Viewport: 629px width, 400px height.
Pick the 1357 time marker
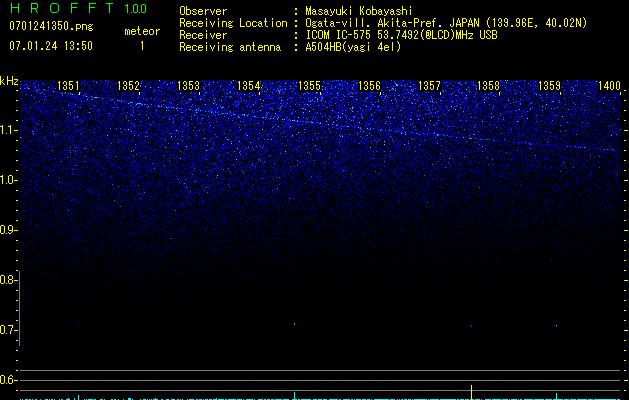(x=429, y=86)
